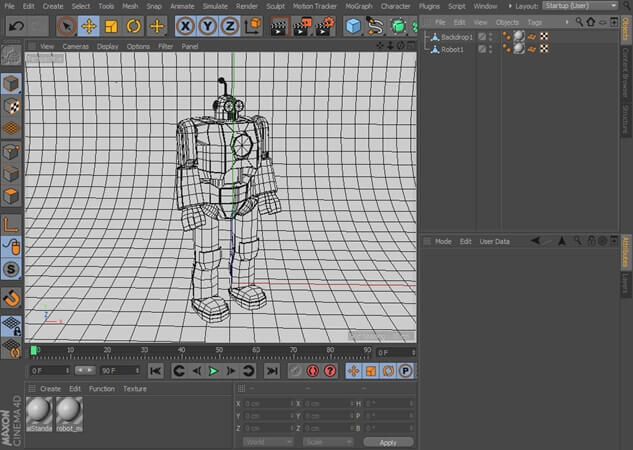Click the green generator object icon
The width and height of the screenshot is (633, 450).
(x=398, y=26)
